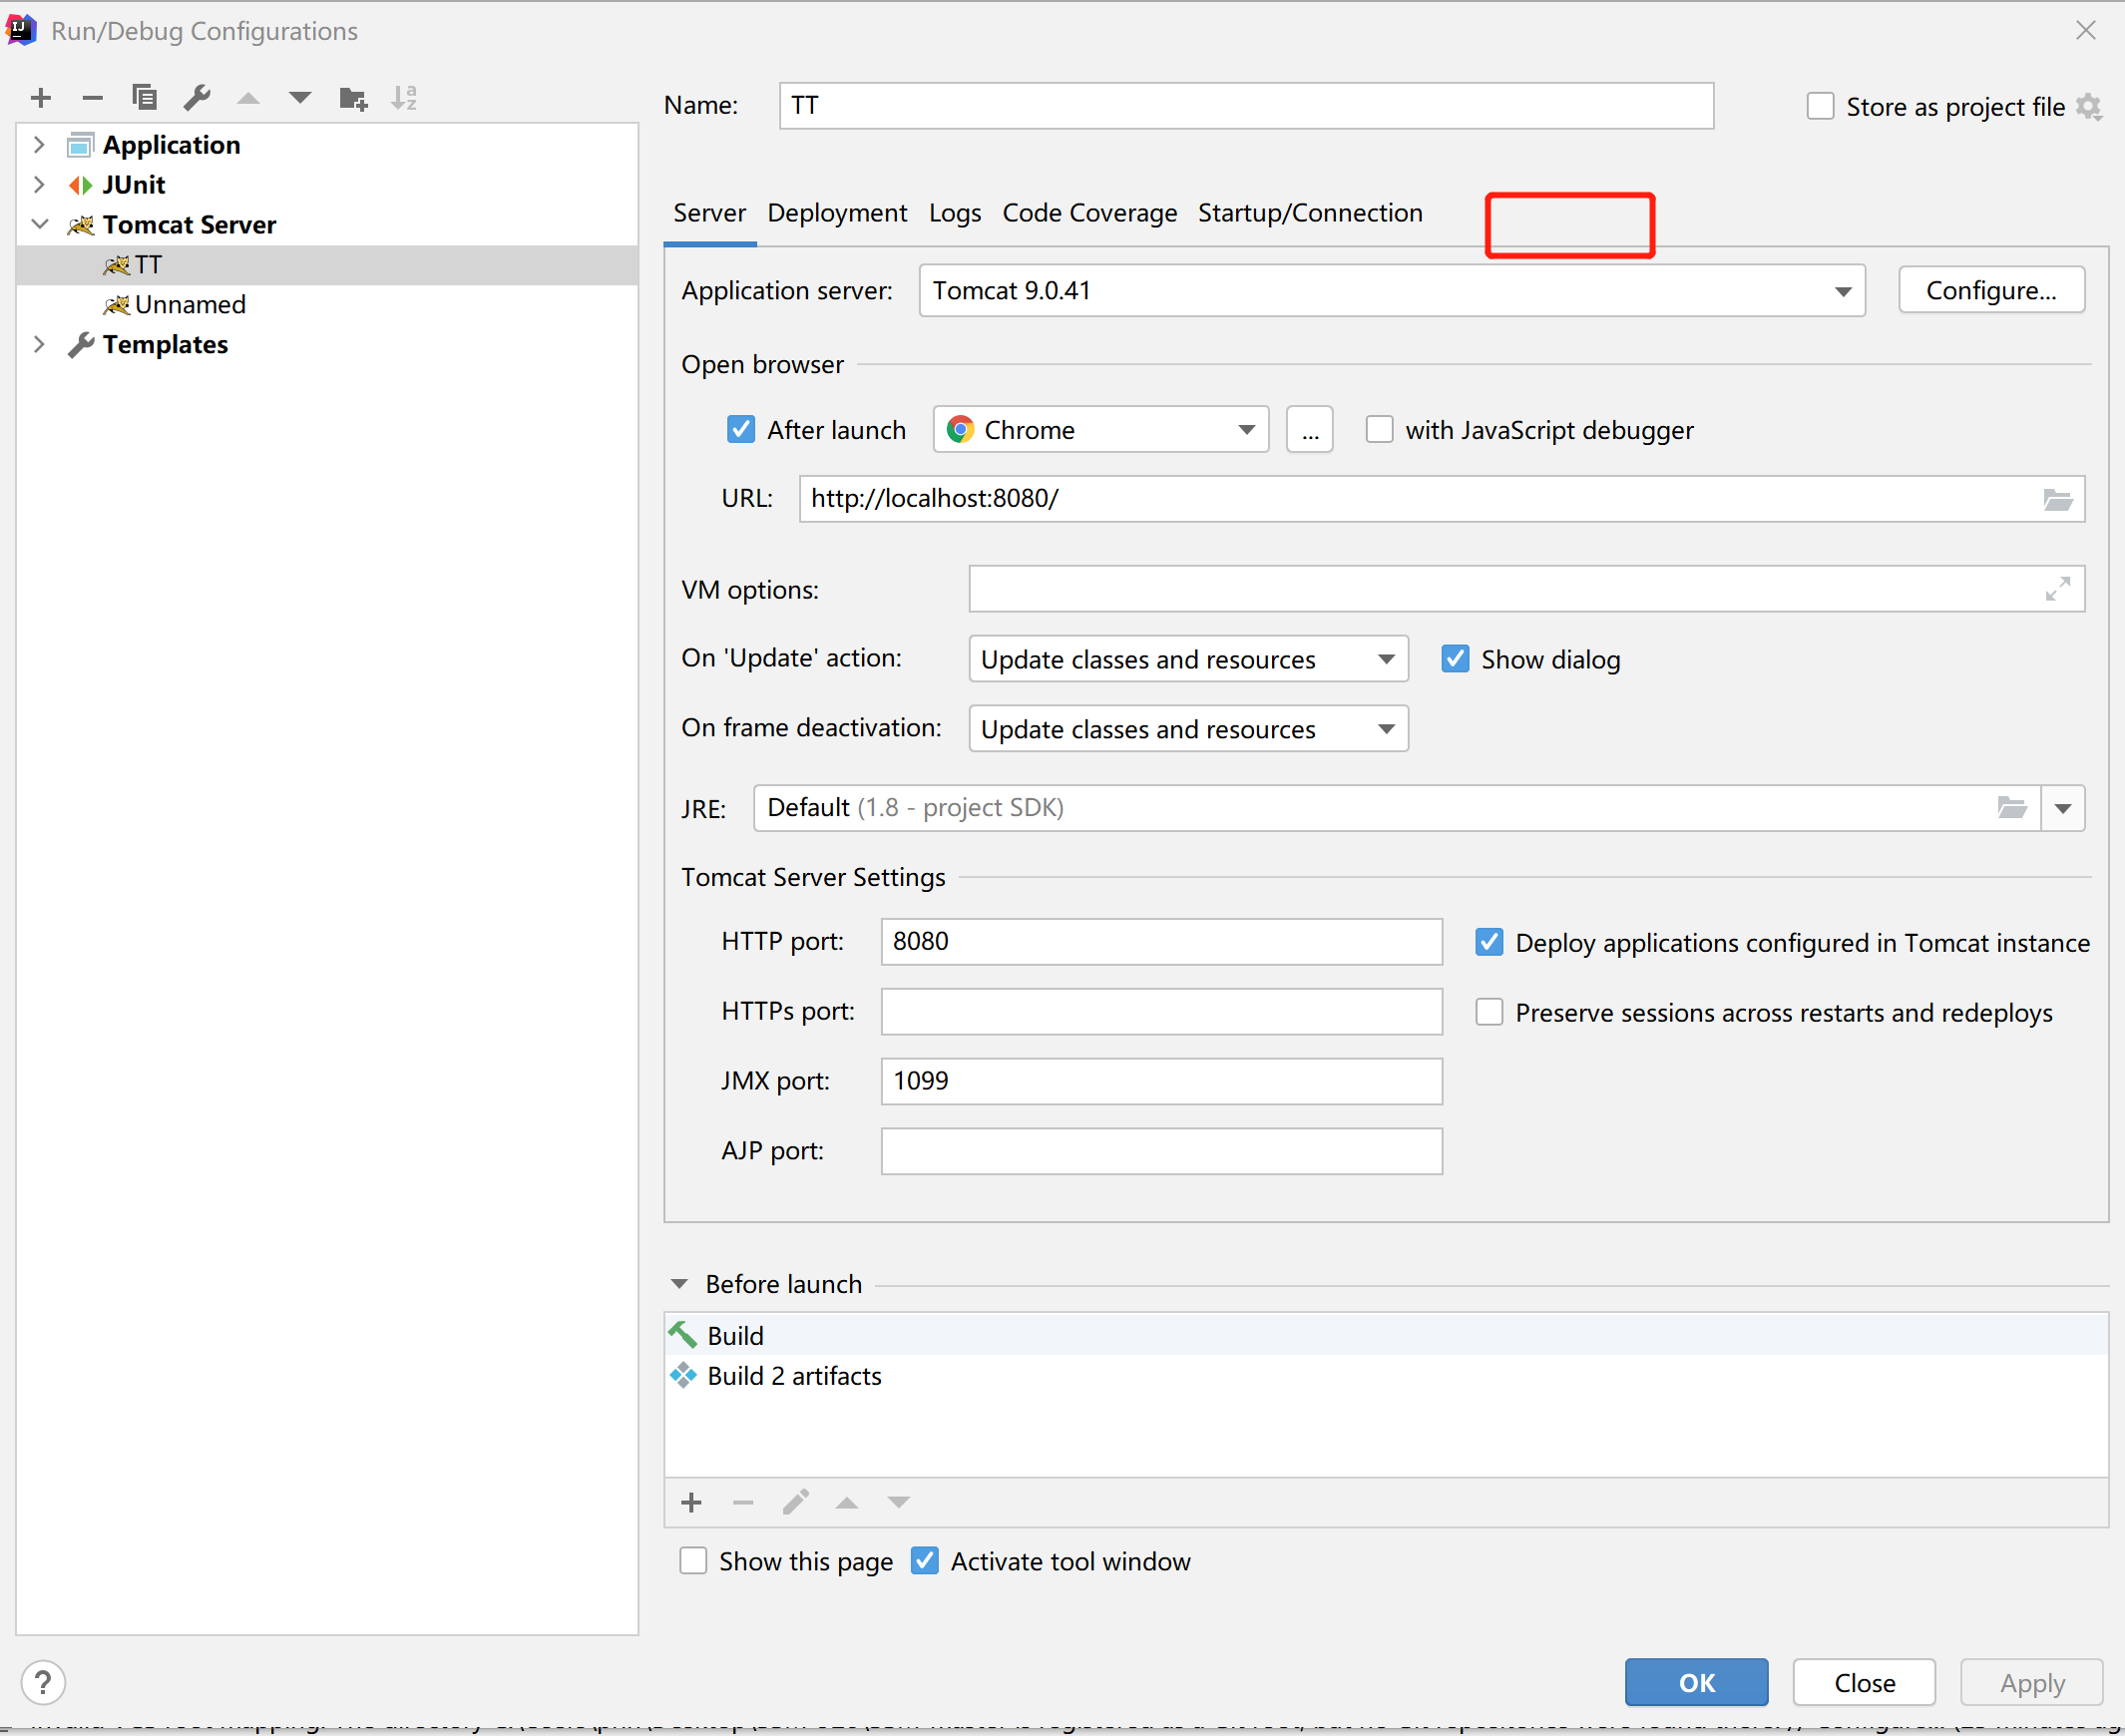
Task: Toggle Deploy applications configured in Tomcat instance
Action: [x=1489, y=942]
